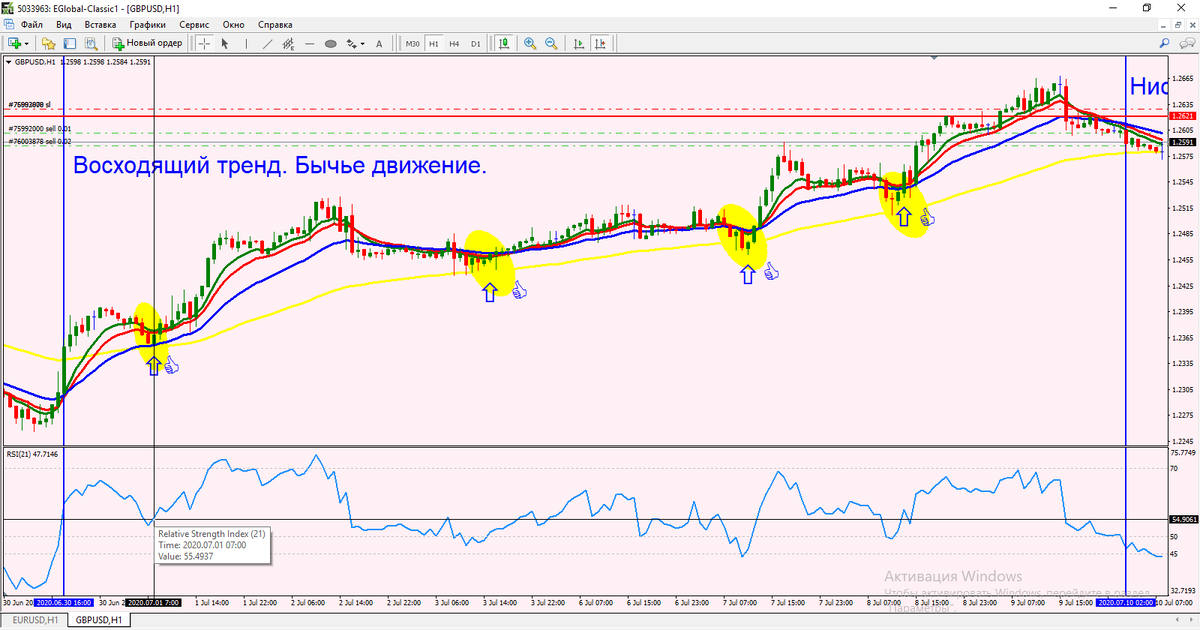
Task: Click the RSI(21) 47.7146 indicator label
Action: [x=32, y=454]
